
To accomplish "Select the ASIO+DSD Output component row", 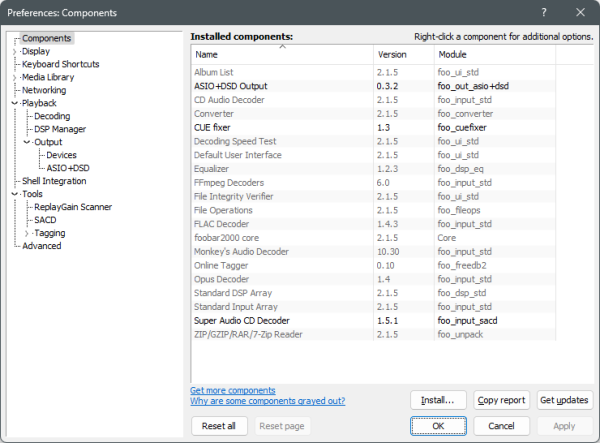I will point(373,86).
